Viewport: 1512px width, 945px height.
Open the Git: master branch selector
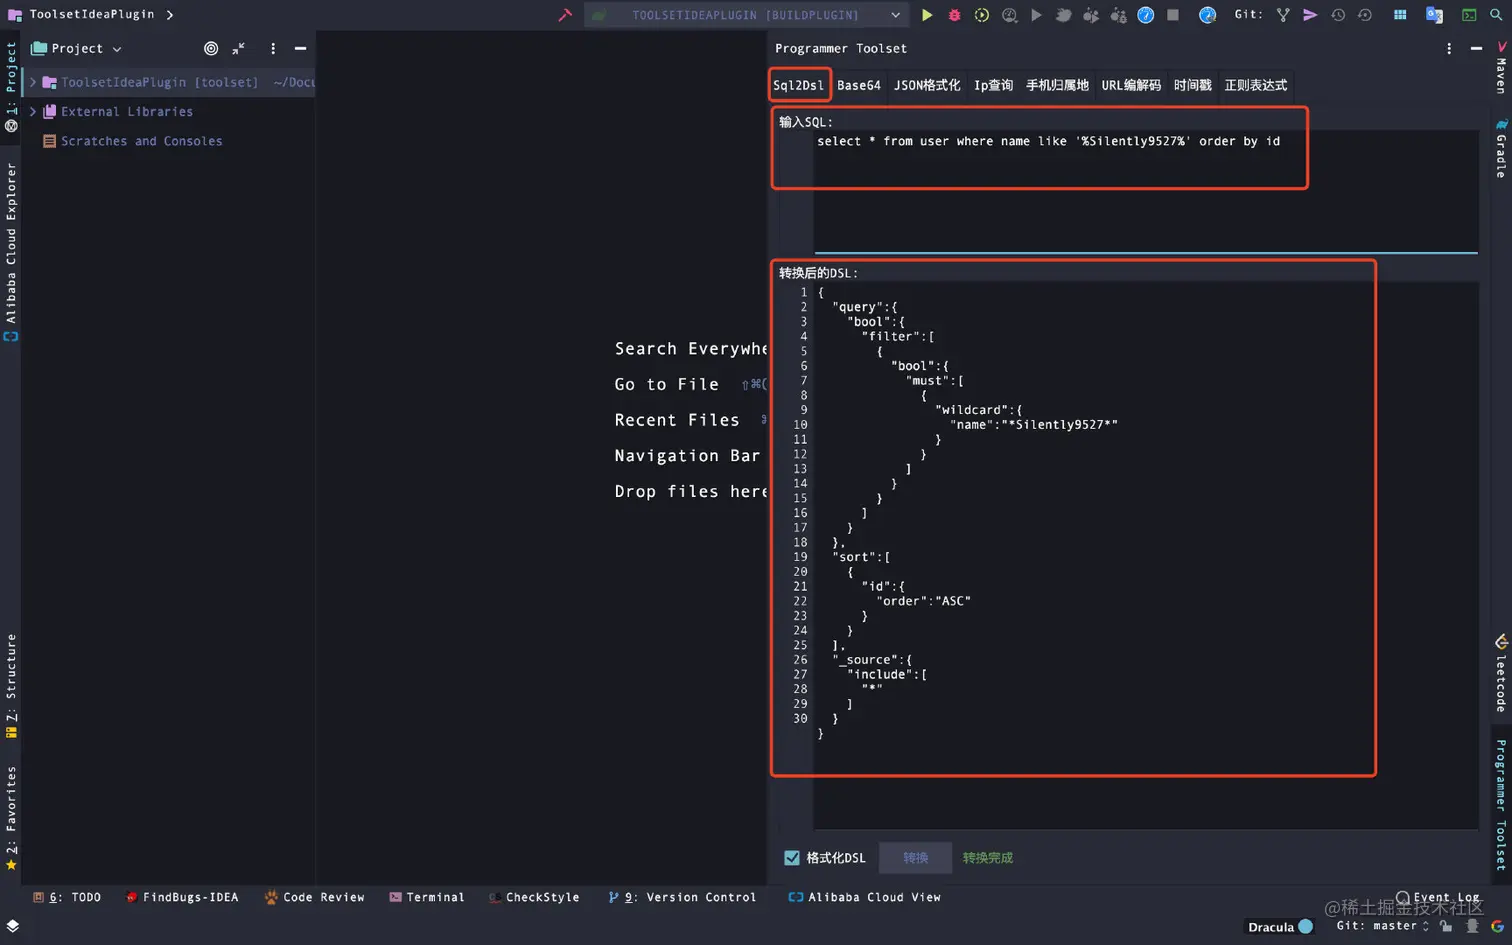point(1383,926)
